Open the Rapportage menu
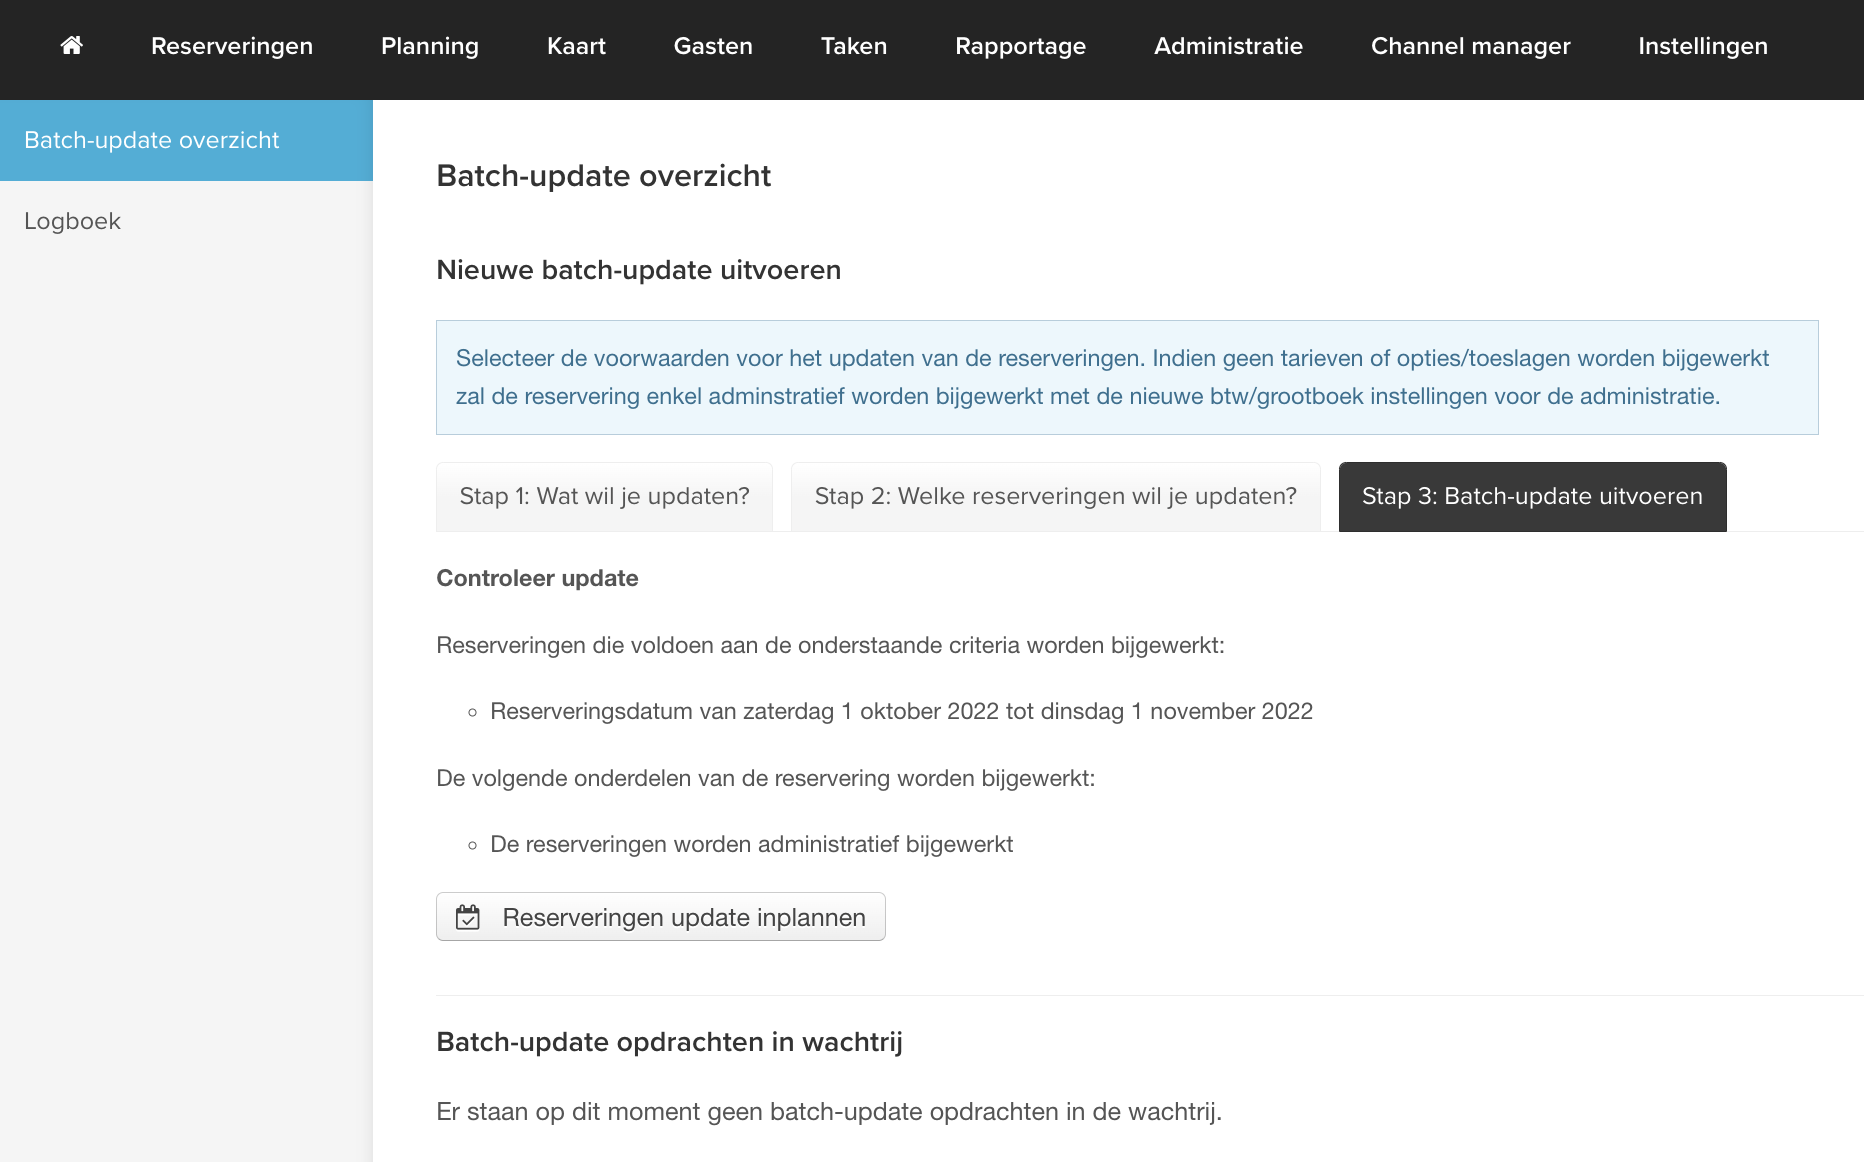The image size is (1864, 1162). coord(1020,46)
